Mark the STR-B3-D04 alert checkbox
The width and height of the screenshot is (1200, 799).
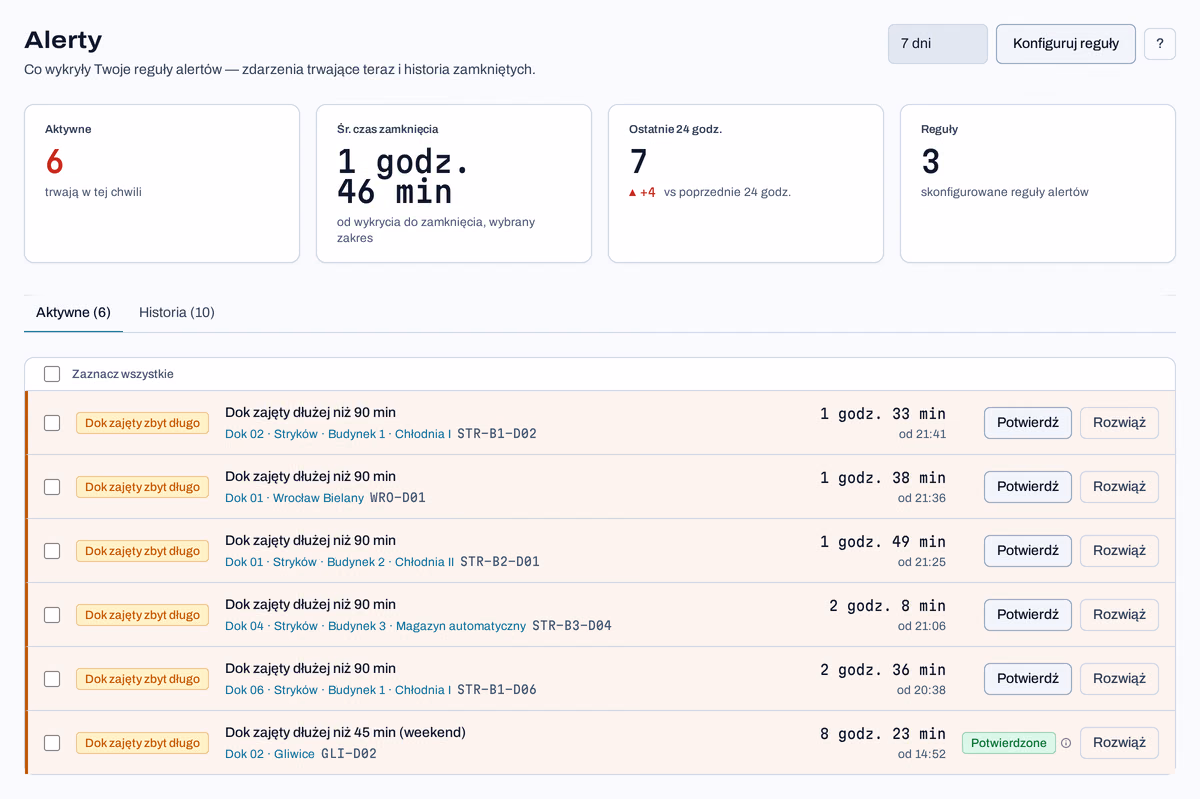(x=52, y=615)
